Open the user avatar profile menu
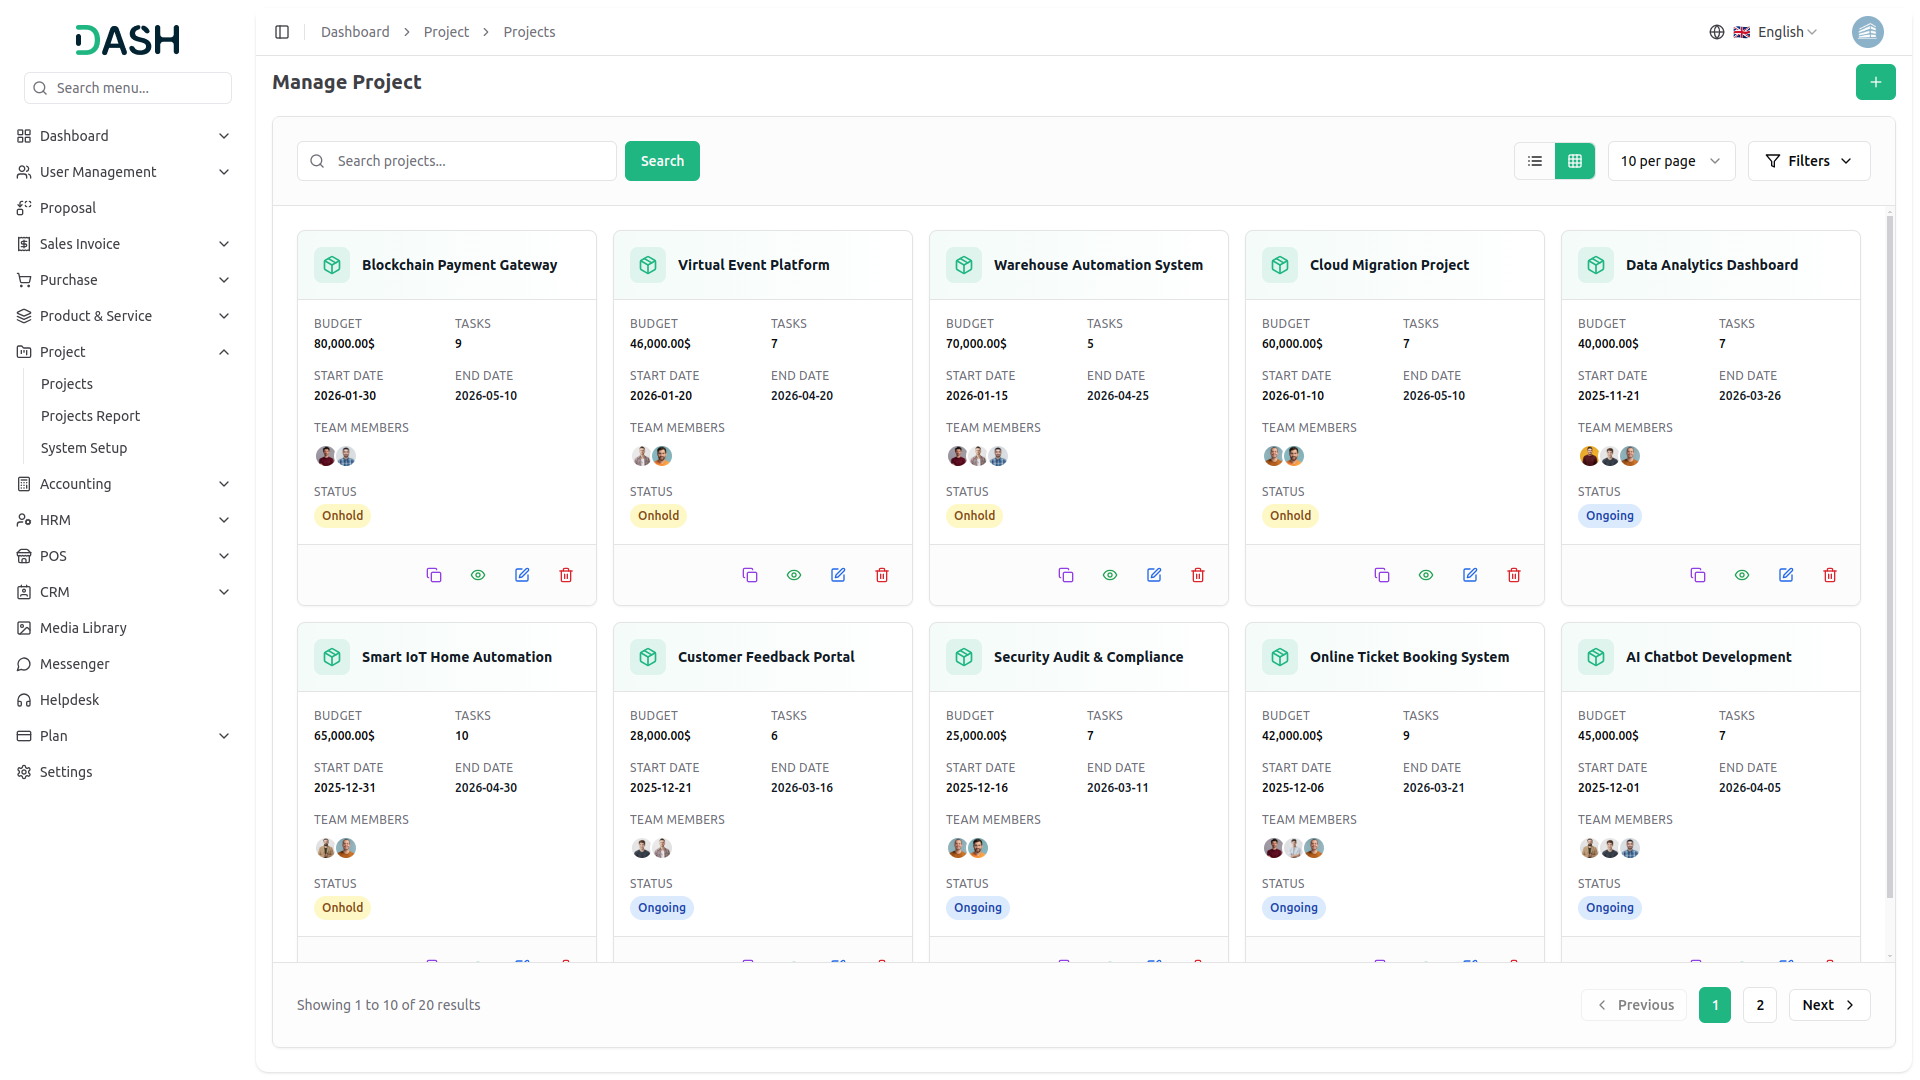Screen dimensions: 1920x1080 pos(1867,32)
